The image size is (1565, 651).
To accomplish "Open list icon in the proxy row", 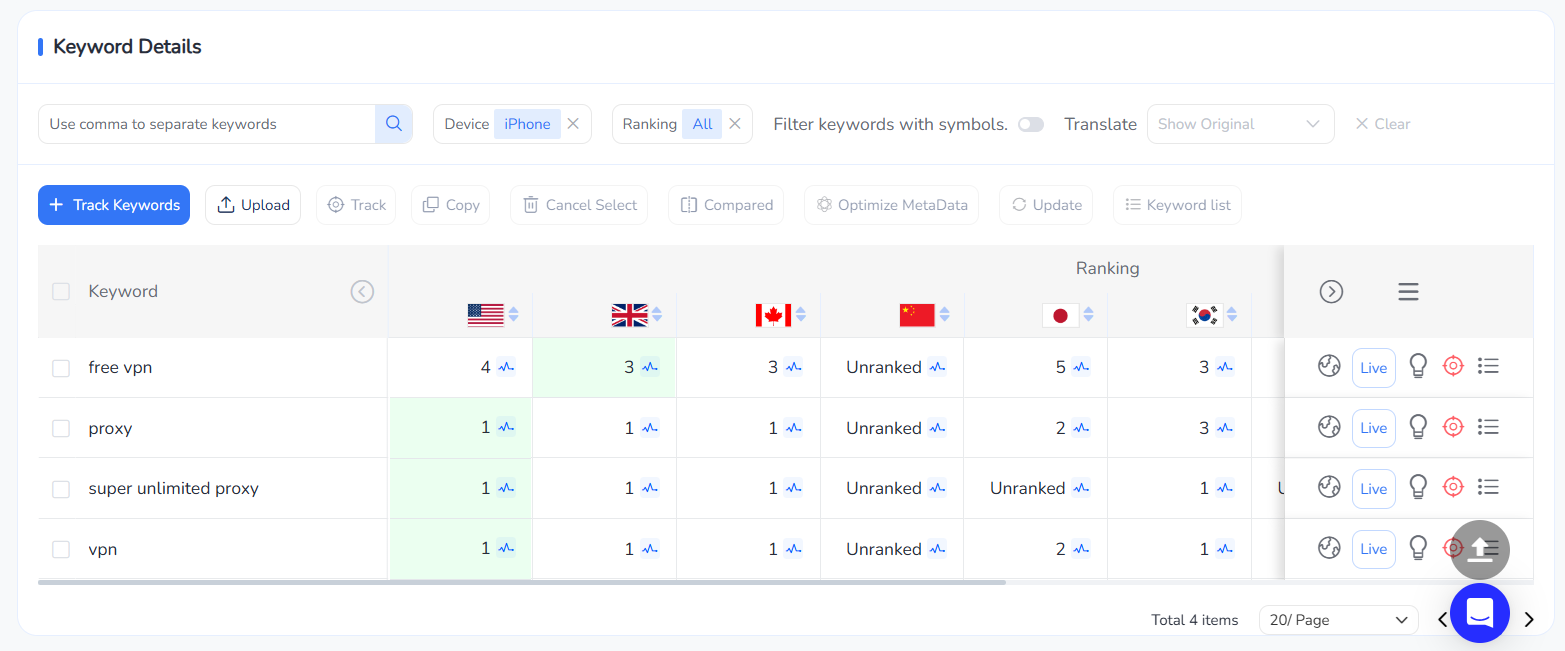I will (1488, 428).
